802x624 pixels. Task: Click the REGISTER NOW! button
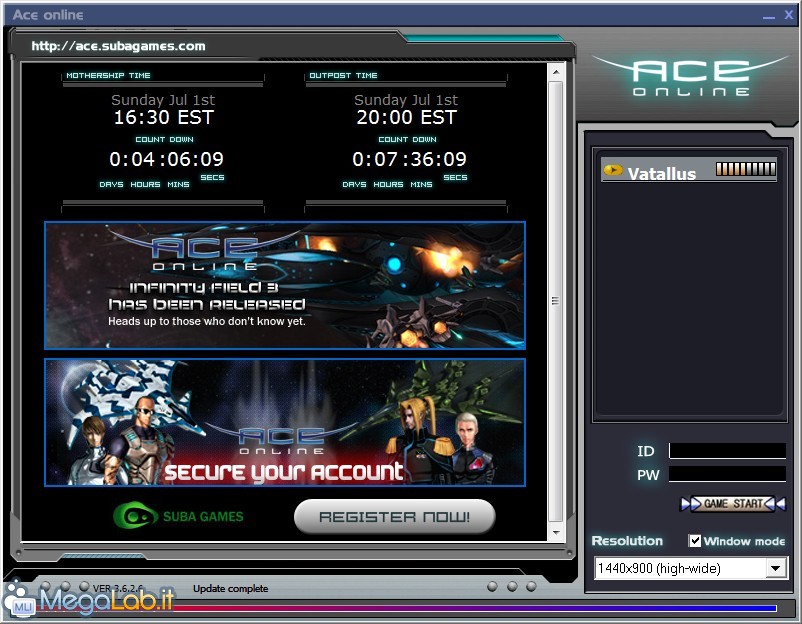point(394,517)
